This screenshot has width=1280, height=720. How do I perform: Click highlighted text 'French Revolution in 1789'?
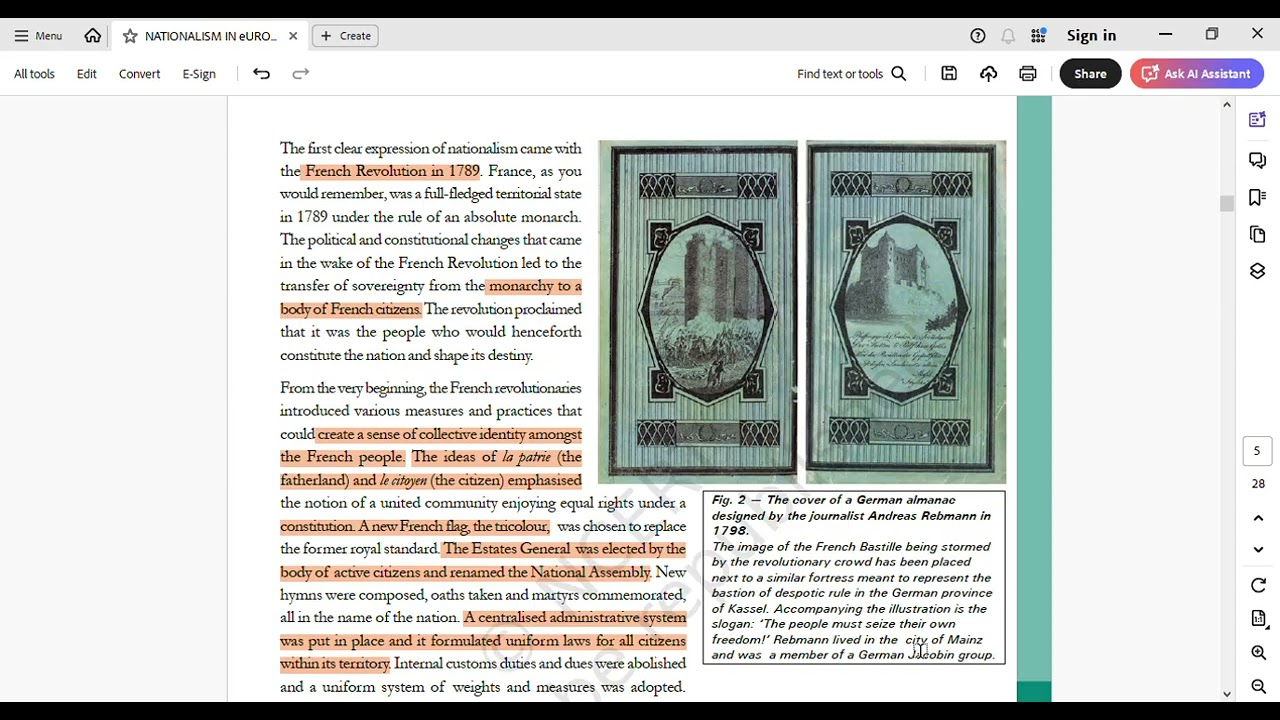[392, 171]
